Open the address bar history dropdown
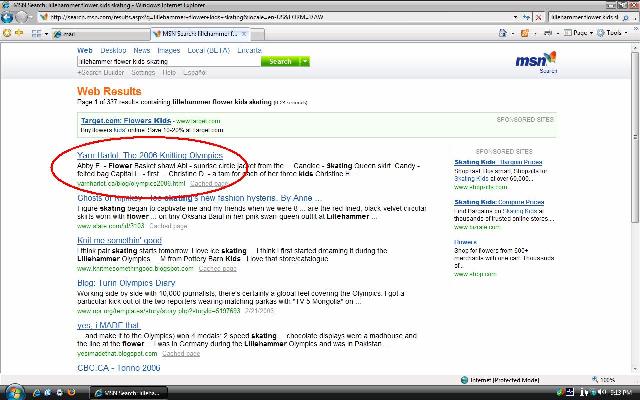The width and height of the screenshot is (640, 400). tap(516, 17)
